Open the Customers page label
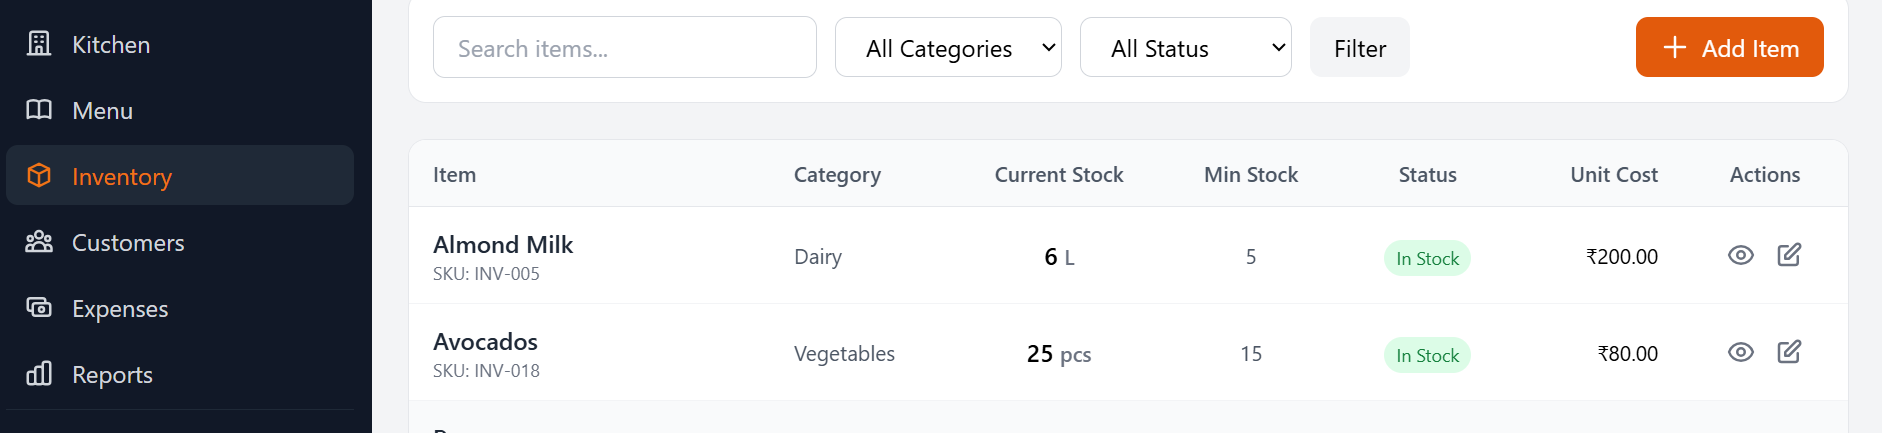1882x433 pixels. pyautogui.click(x=128, y=243)
